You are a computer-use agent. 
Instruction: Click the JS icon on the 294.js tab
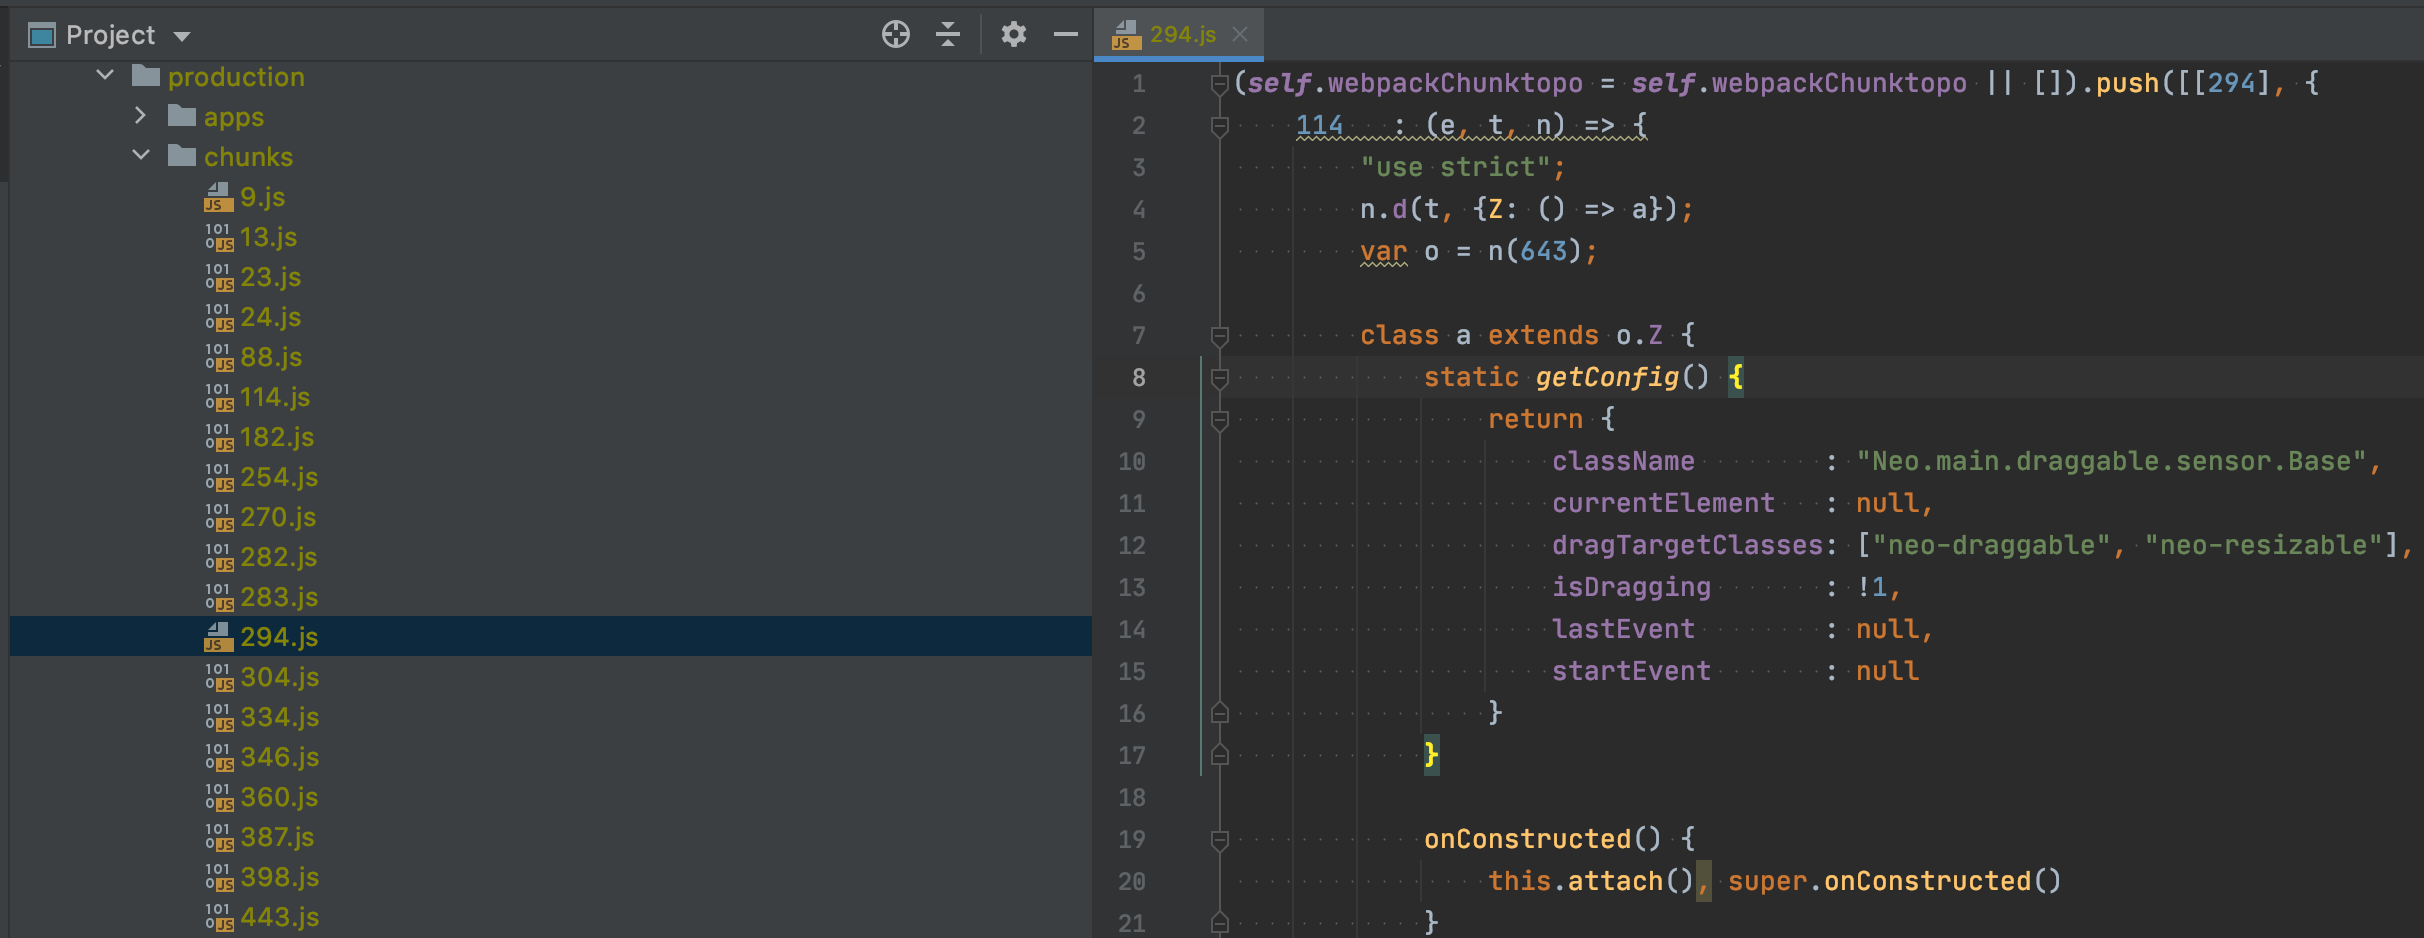1126,35
